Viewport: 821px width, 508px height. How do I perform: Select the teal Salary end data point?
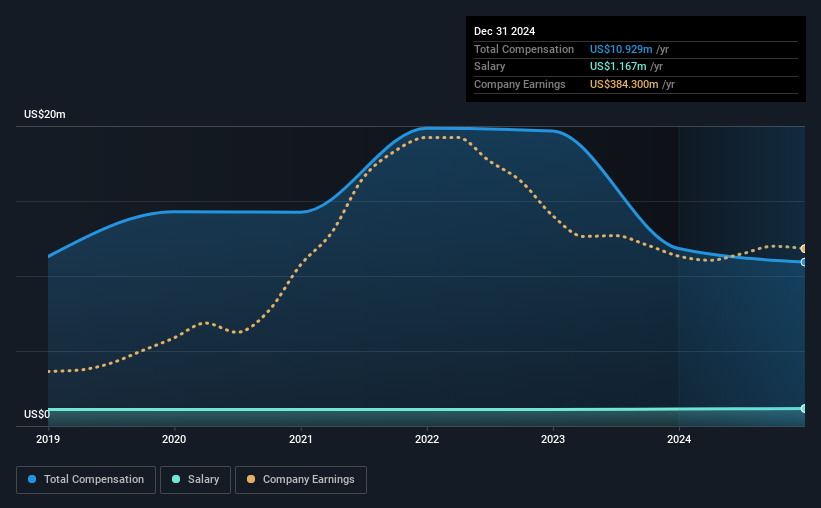[804, 408]
